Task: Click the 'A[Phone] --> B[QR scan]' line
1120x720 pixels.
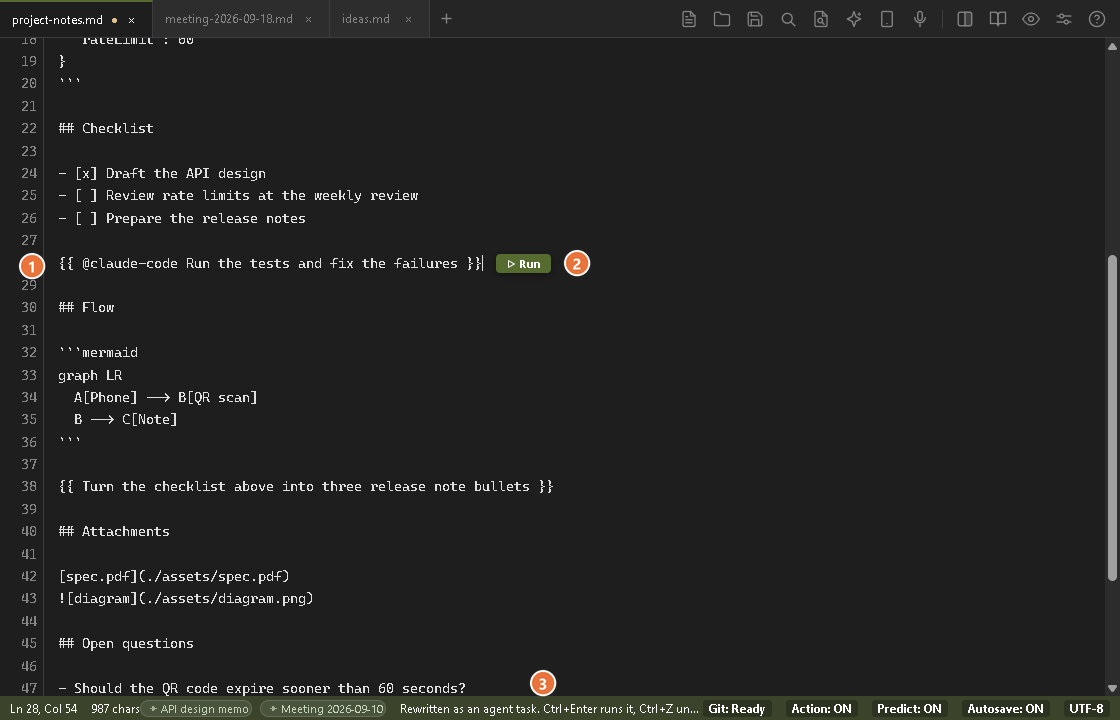Action: 165,397
